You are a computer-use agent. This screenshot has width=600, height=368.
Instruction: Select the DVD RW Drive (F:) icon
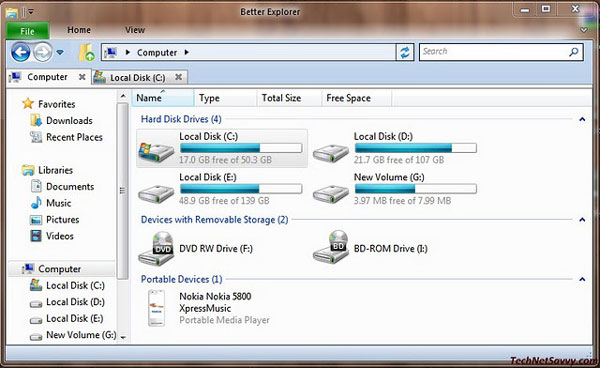click(156, 249)
